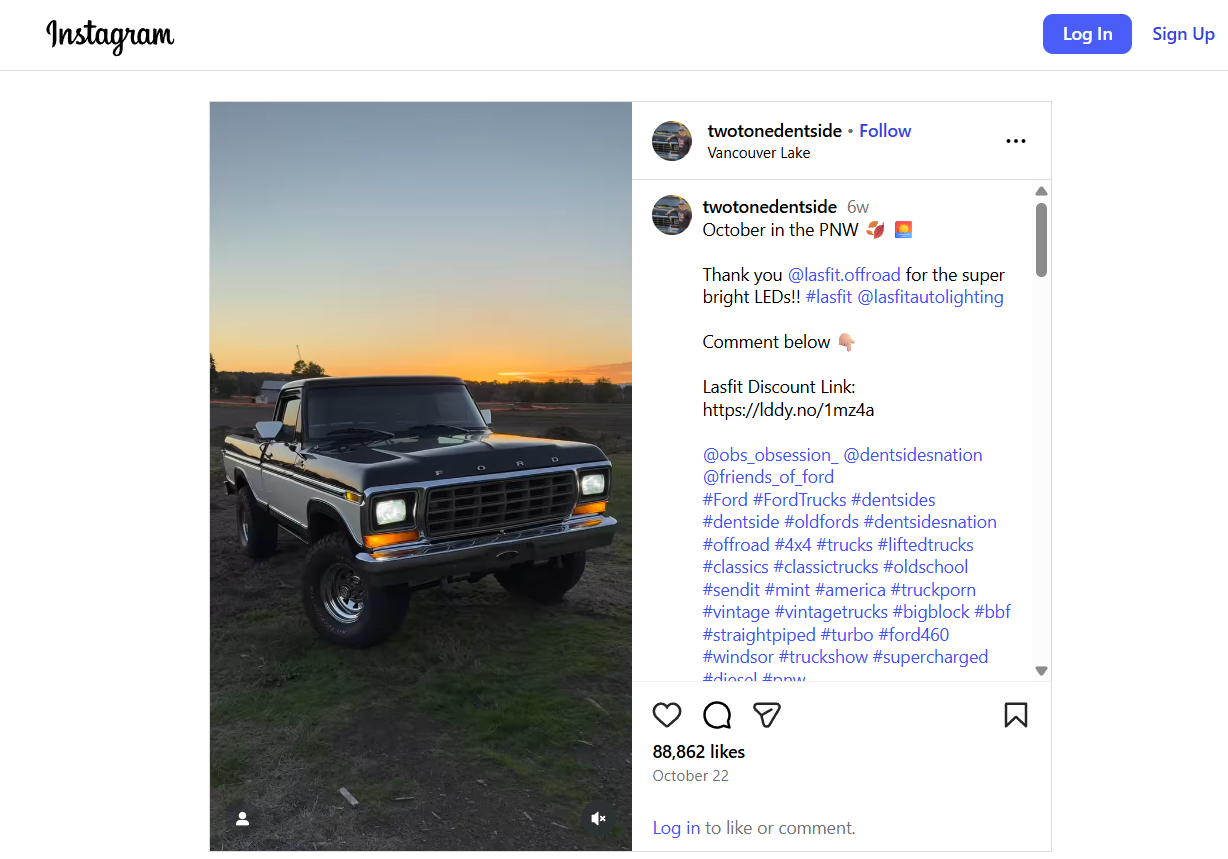Click the #FordTrucks hashtag
This screenshot has height=859, width=1228.
point(799,500)
